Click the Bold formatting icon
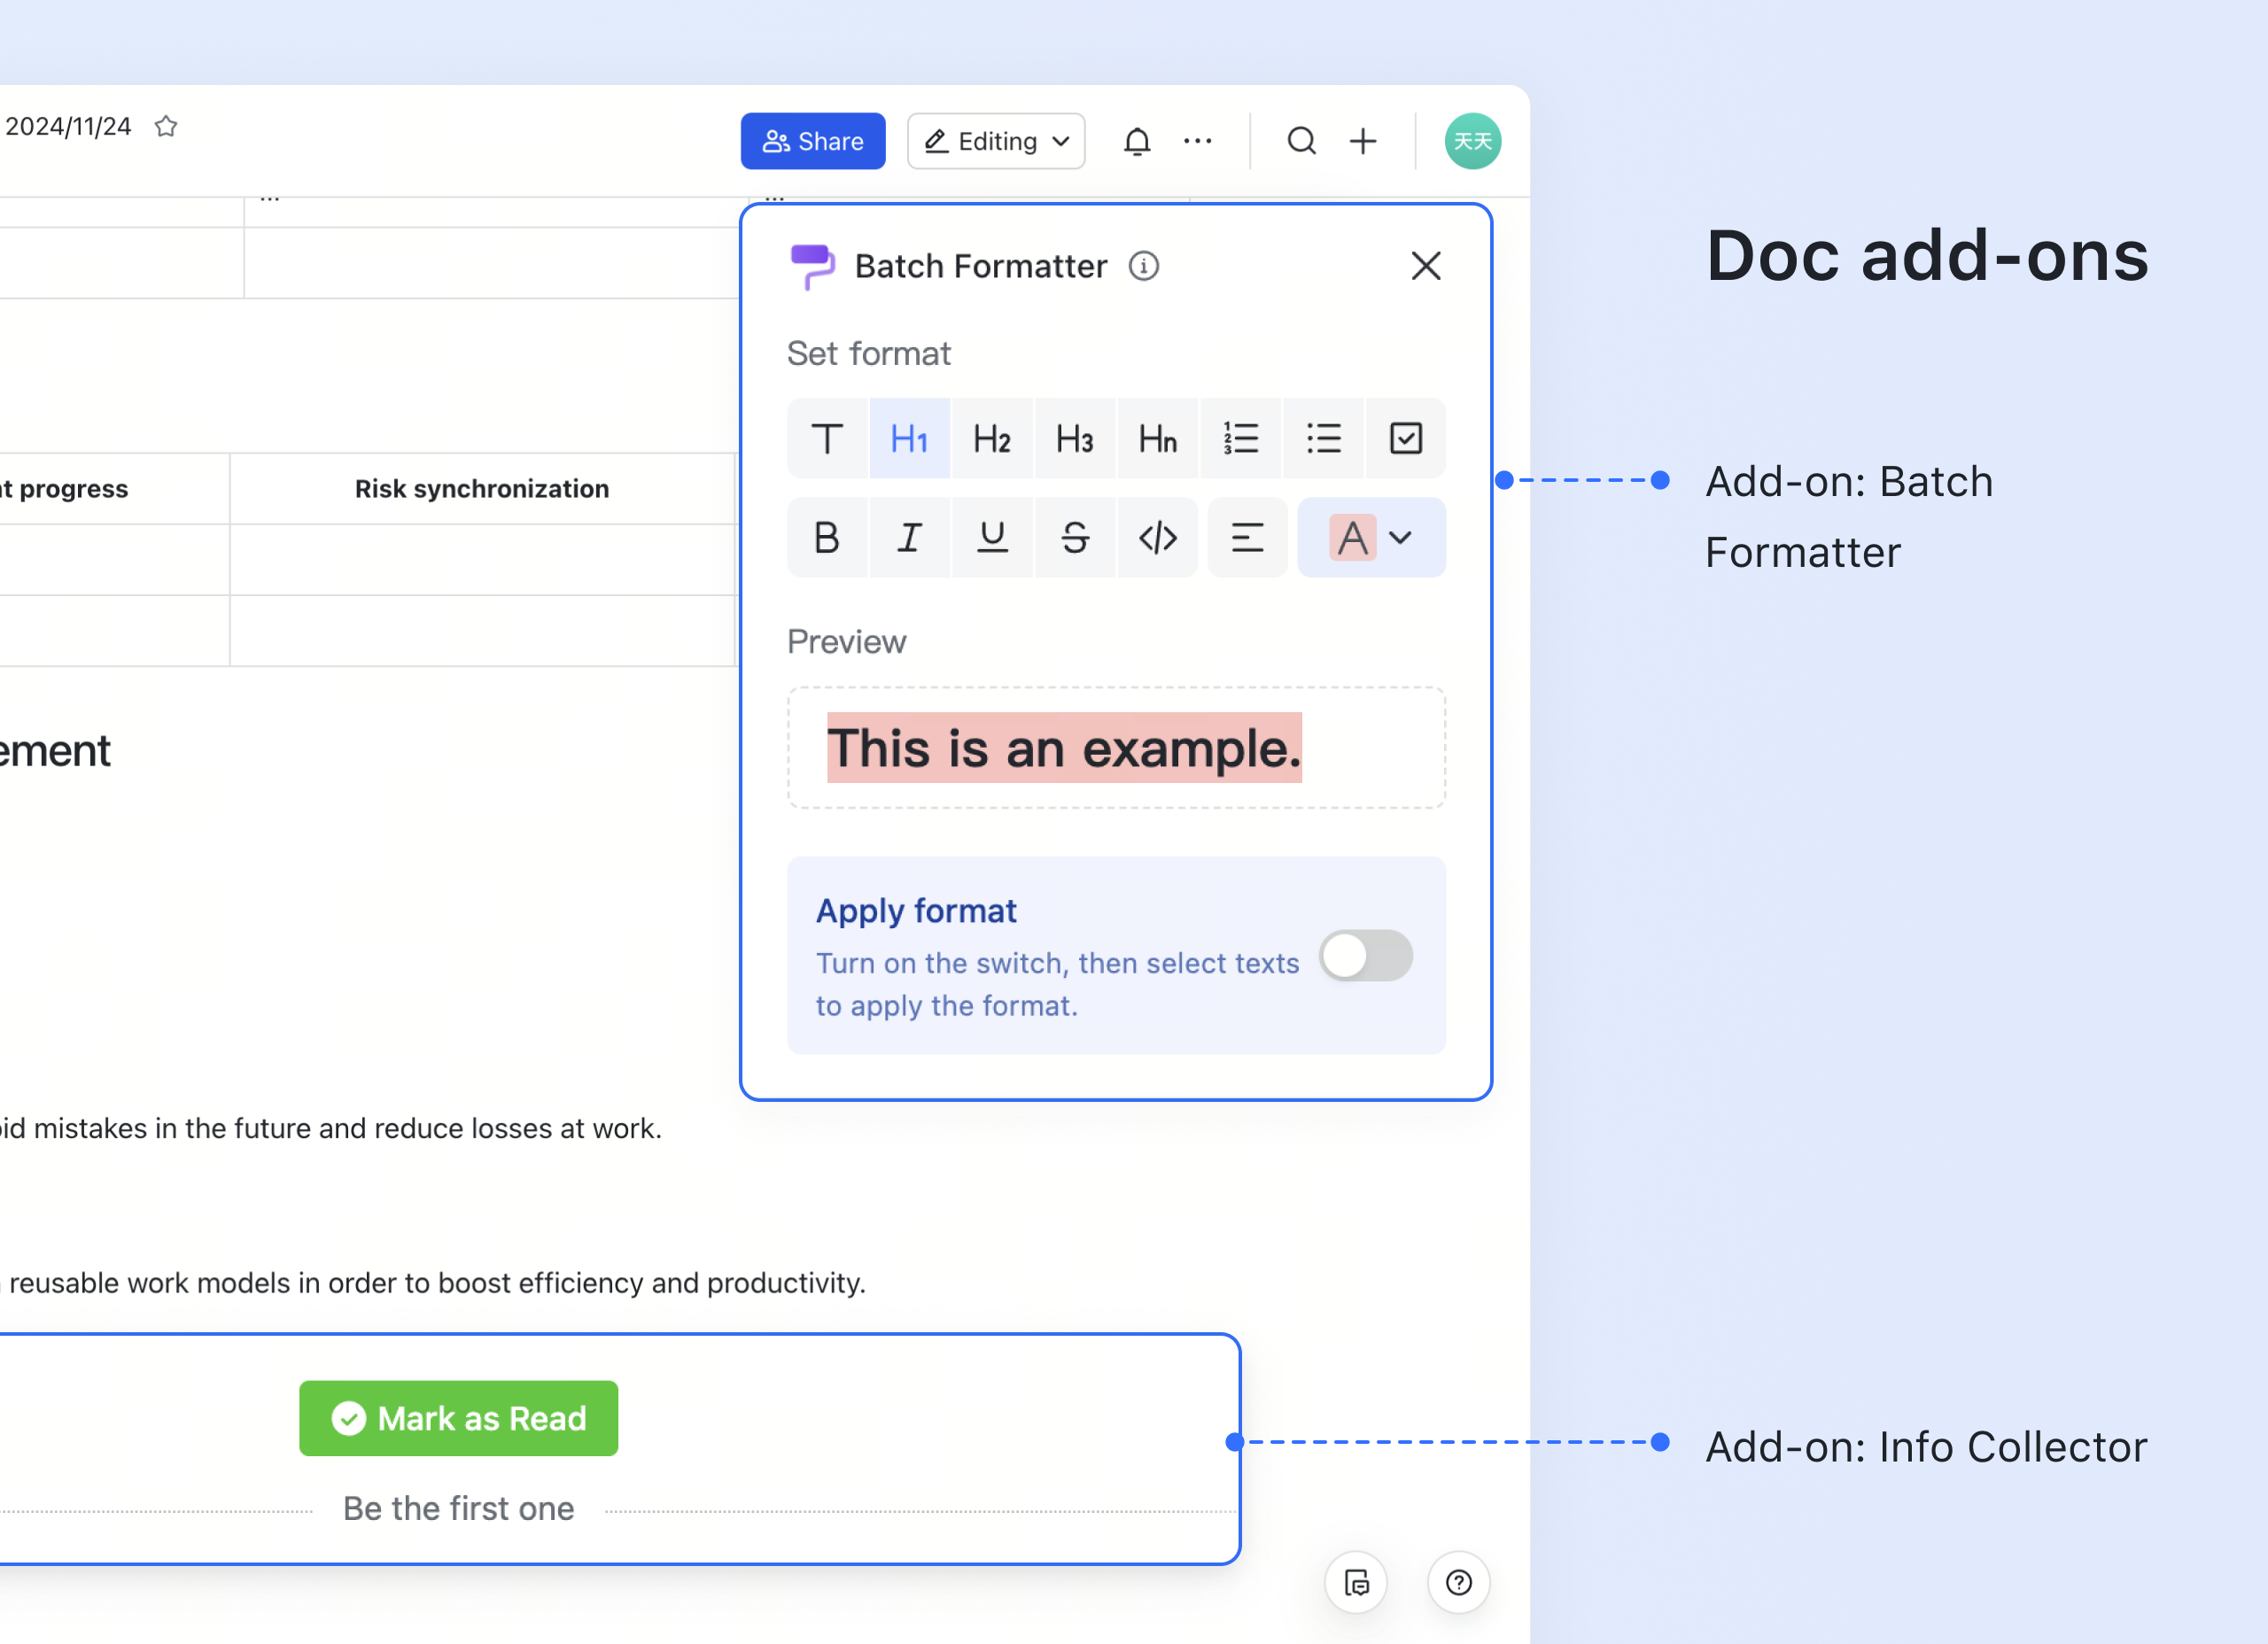Viewport: 2268px width, 1644px height. point(826,538)
